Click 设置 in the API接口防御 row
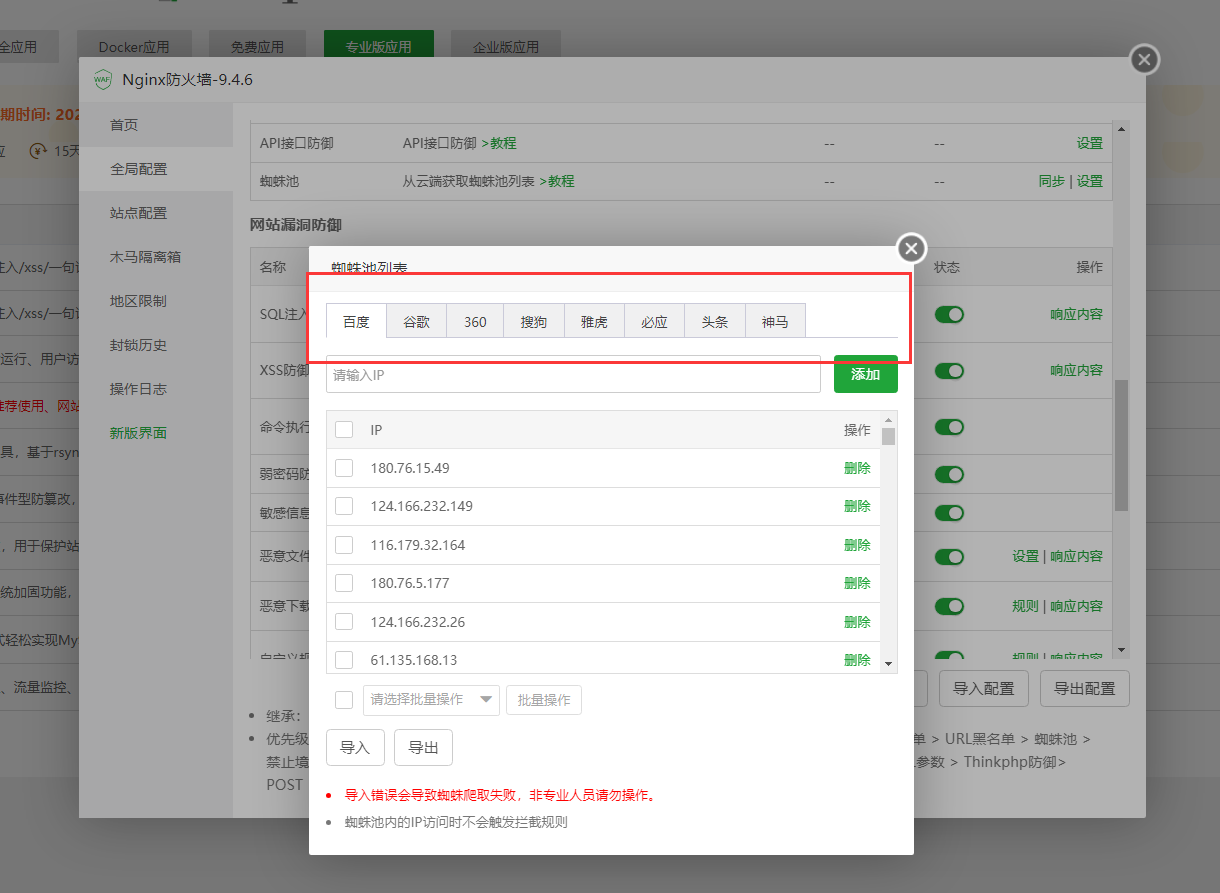Viewport: 1220px width, 893px height. click(1090, 143)
